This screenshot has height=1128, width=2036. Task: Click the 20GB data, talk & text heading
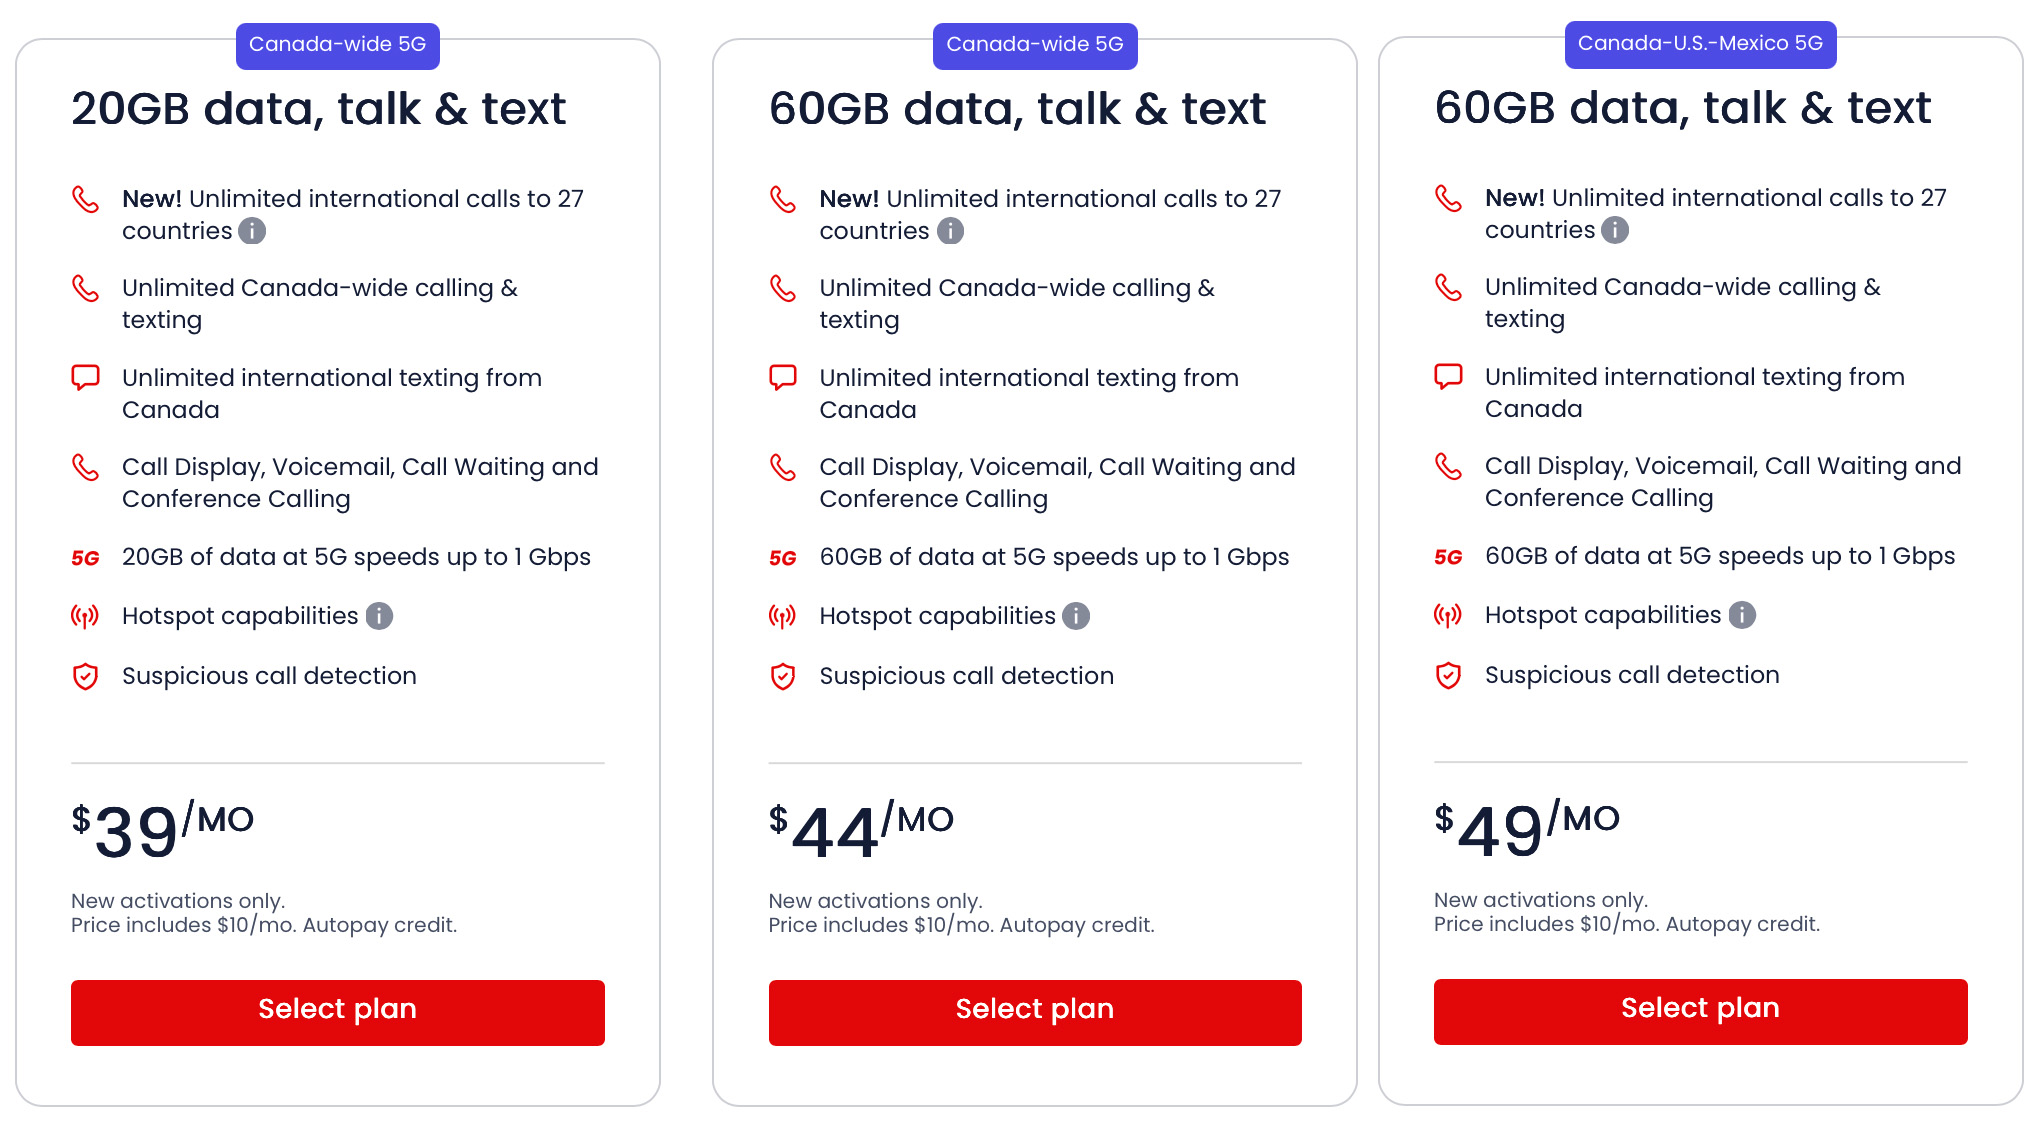tap(318, 109)
